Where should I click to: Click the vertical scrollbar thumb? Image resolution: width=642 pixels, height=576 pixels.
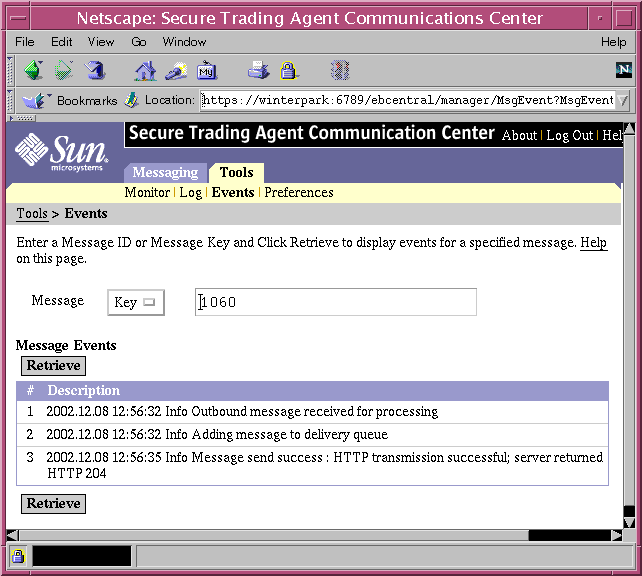[x=629, y=321]
